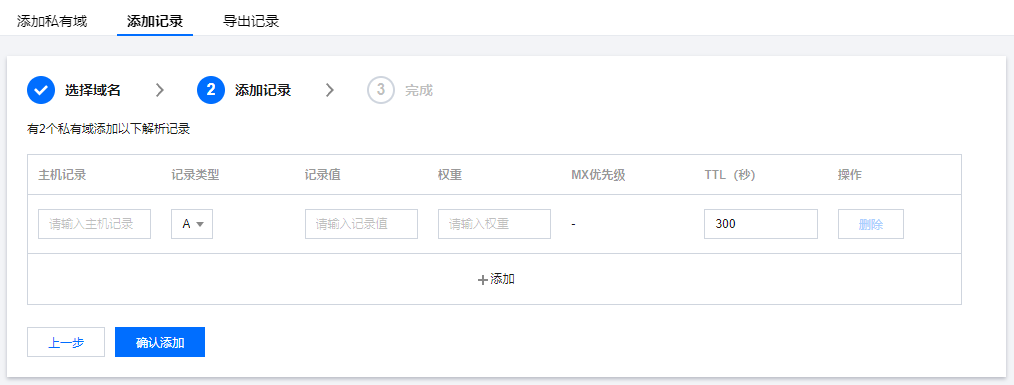Click the 完成 step label

[x=418, y=91]
